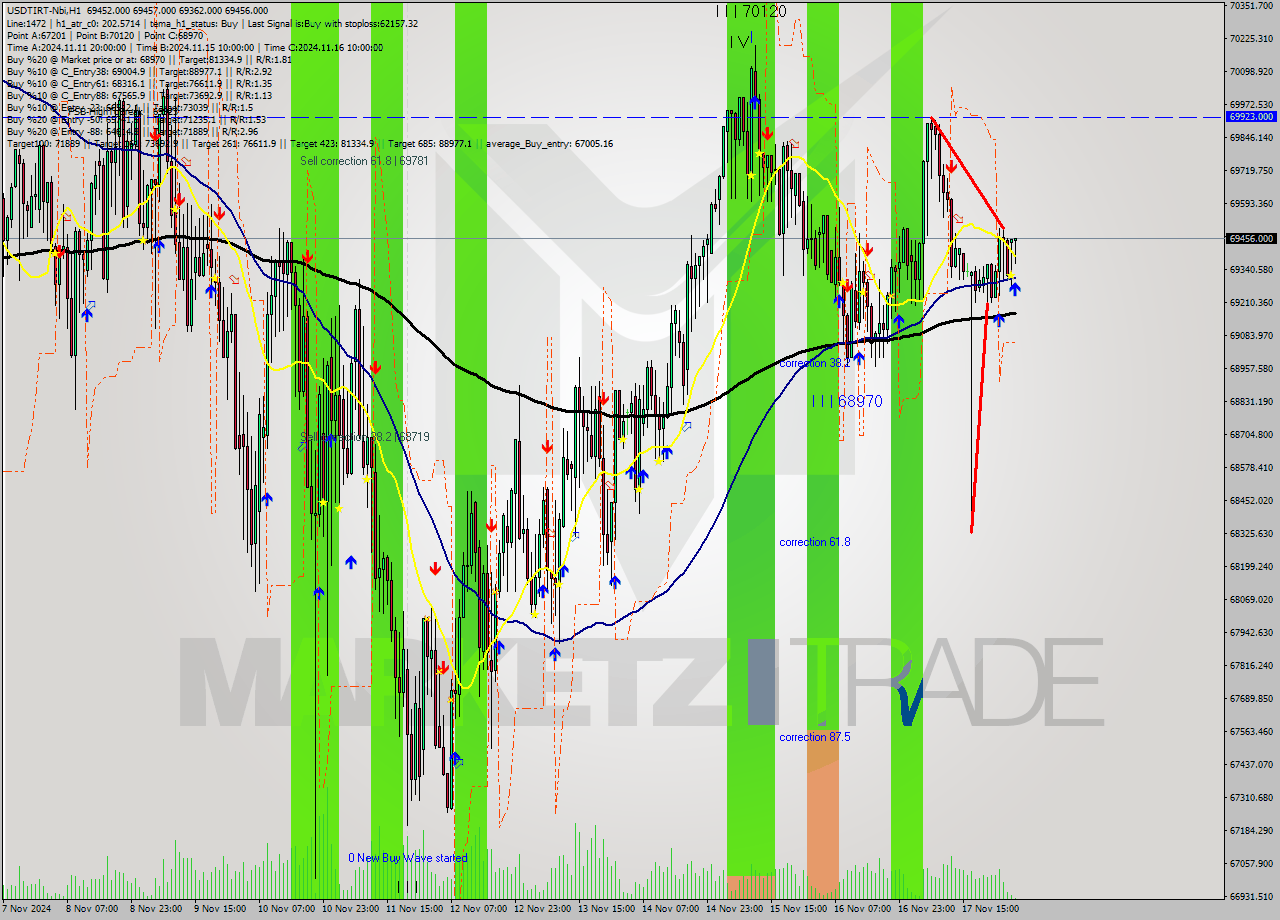Click 'Sell correction 61.8 | 69781' label
The width and height of the screenshot is (1280, 920).
[364, 161]
